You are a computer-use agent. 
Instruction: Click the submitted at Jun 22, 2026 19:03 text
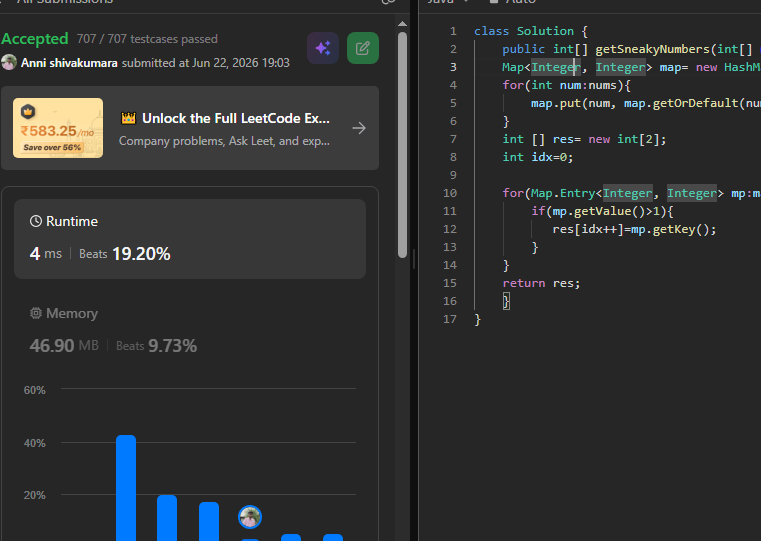tap(205, 63)
